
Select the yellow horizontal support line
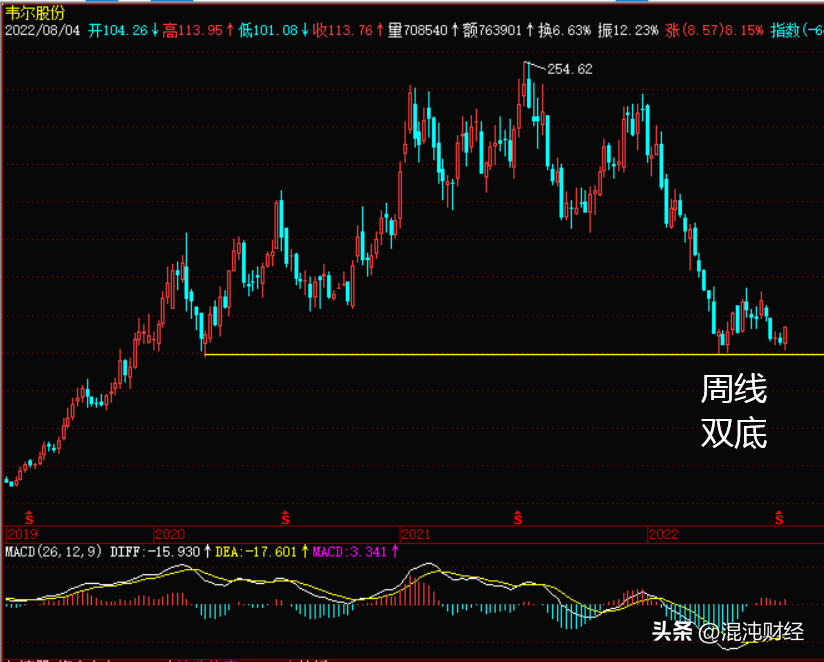pos(514,355)
